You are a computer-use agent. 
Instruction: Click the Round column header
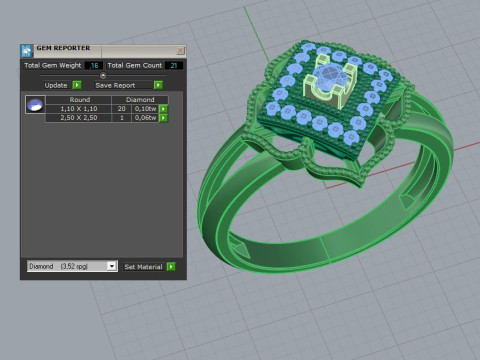[79, 100]
